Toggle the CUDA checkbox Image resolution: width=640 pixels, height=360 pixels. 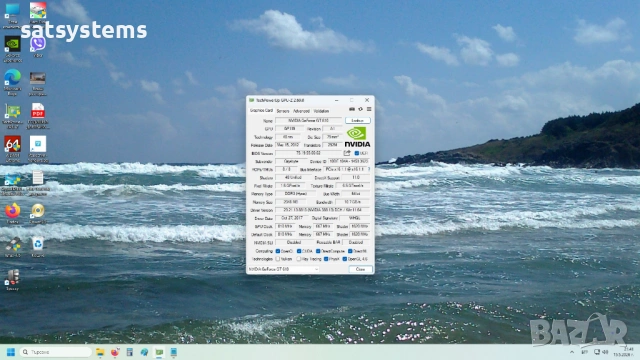[x=299, y=251]
